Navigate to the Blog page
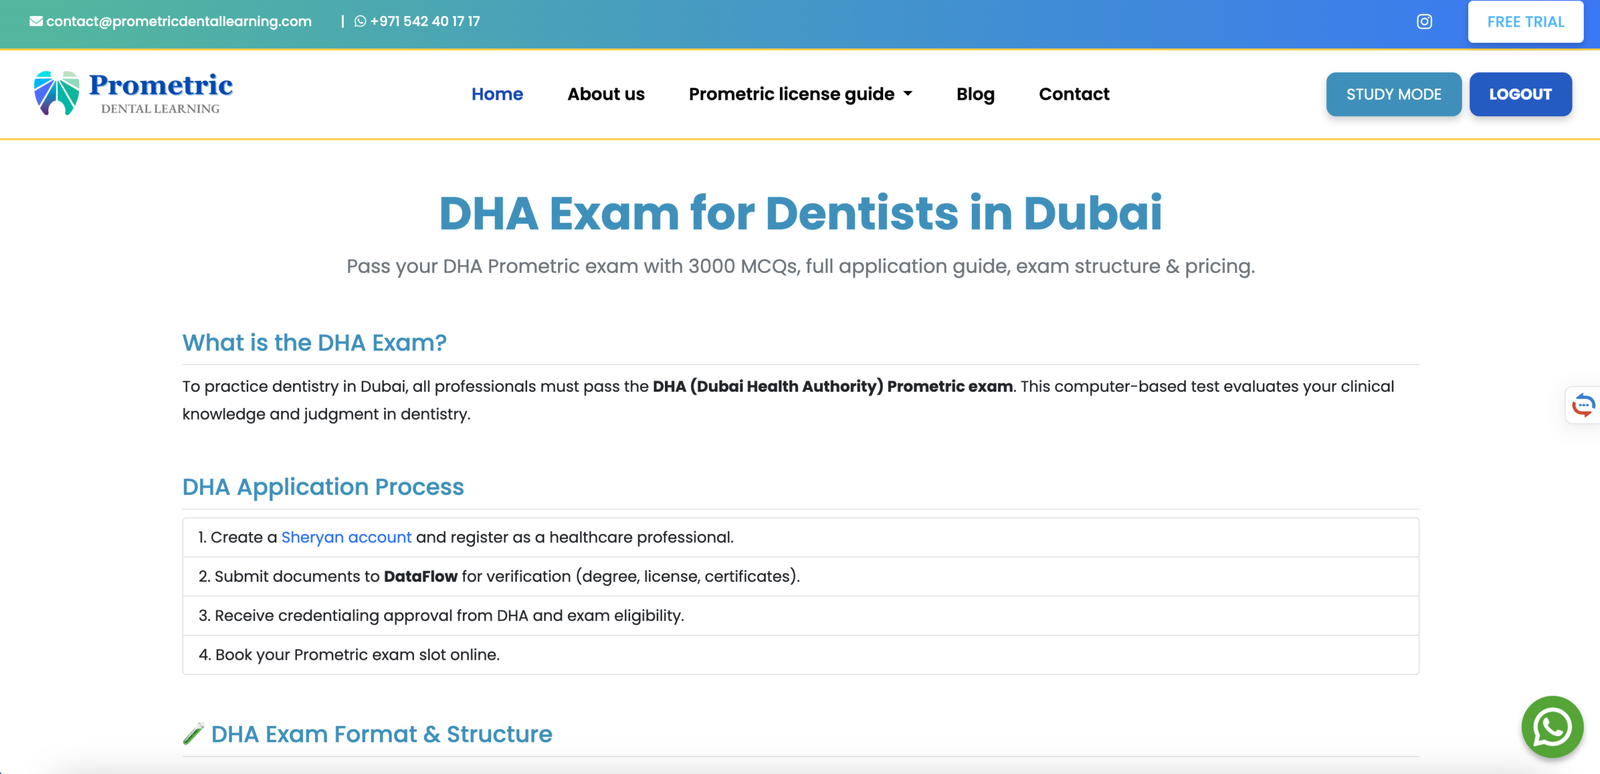Screen dimensions: 1600x774 coord(975,94)
